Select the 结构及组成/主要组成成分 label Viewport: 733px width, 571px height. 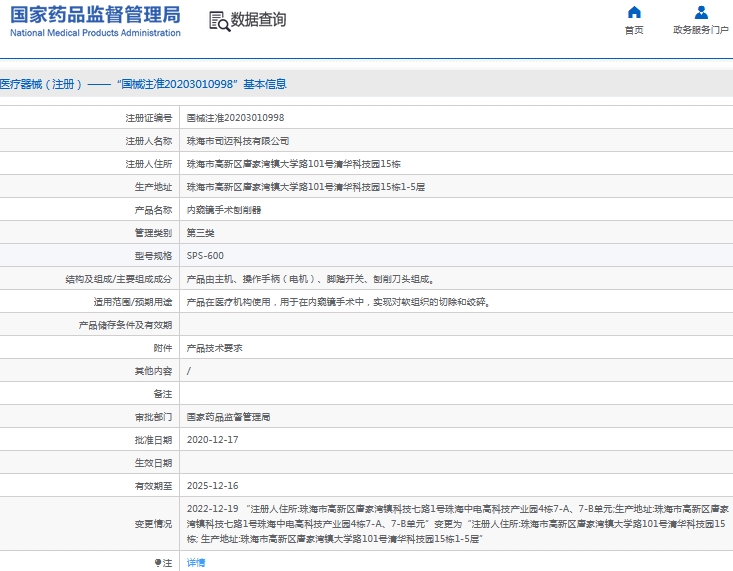[119, 279]
